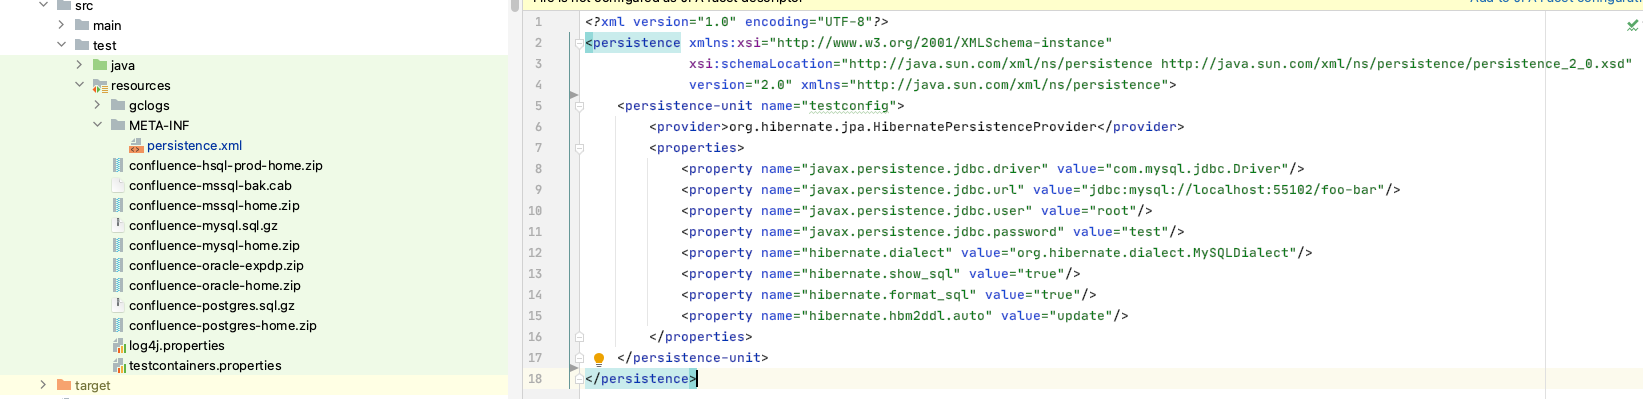Select confluence-mssql-bak.cab file
The height and width of the screenshot is (399, 1643).
[210, 185]
